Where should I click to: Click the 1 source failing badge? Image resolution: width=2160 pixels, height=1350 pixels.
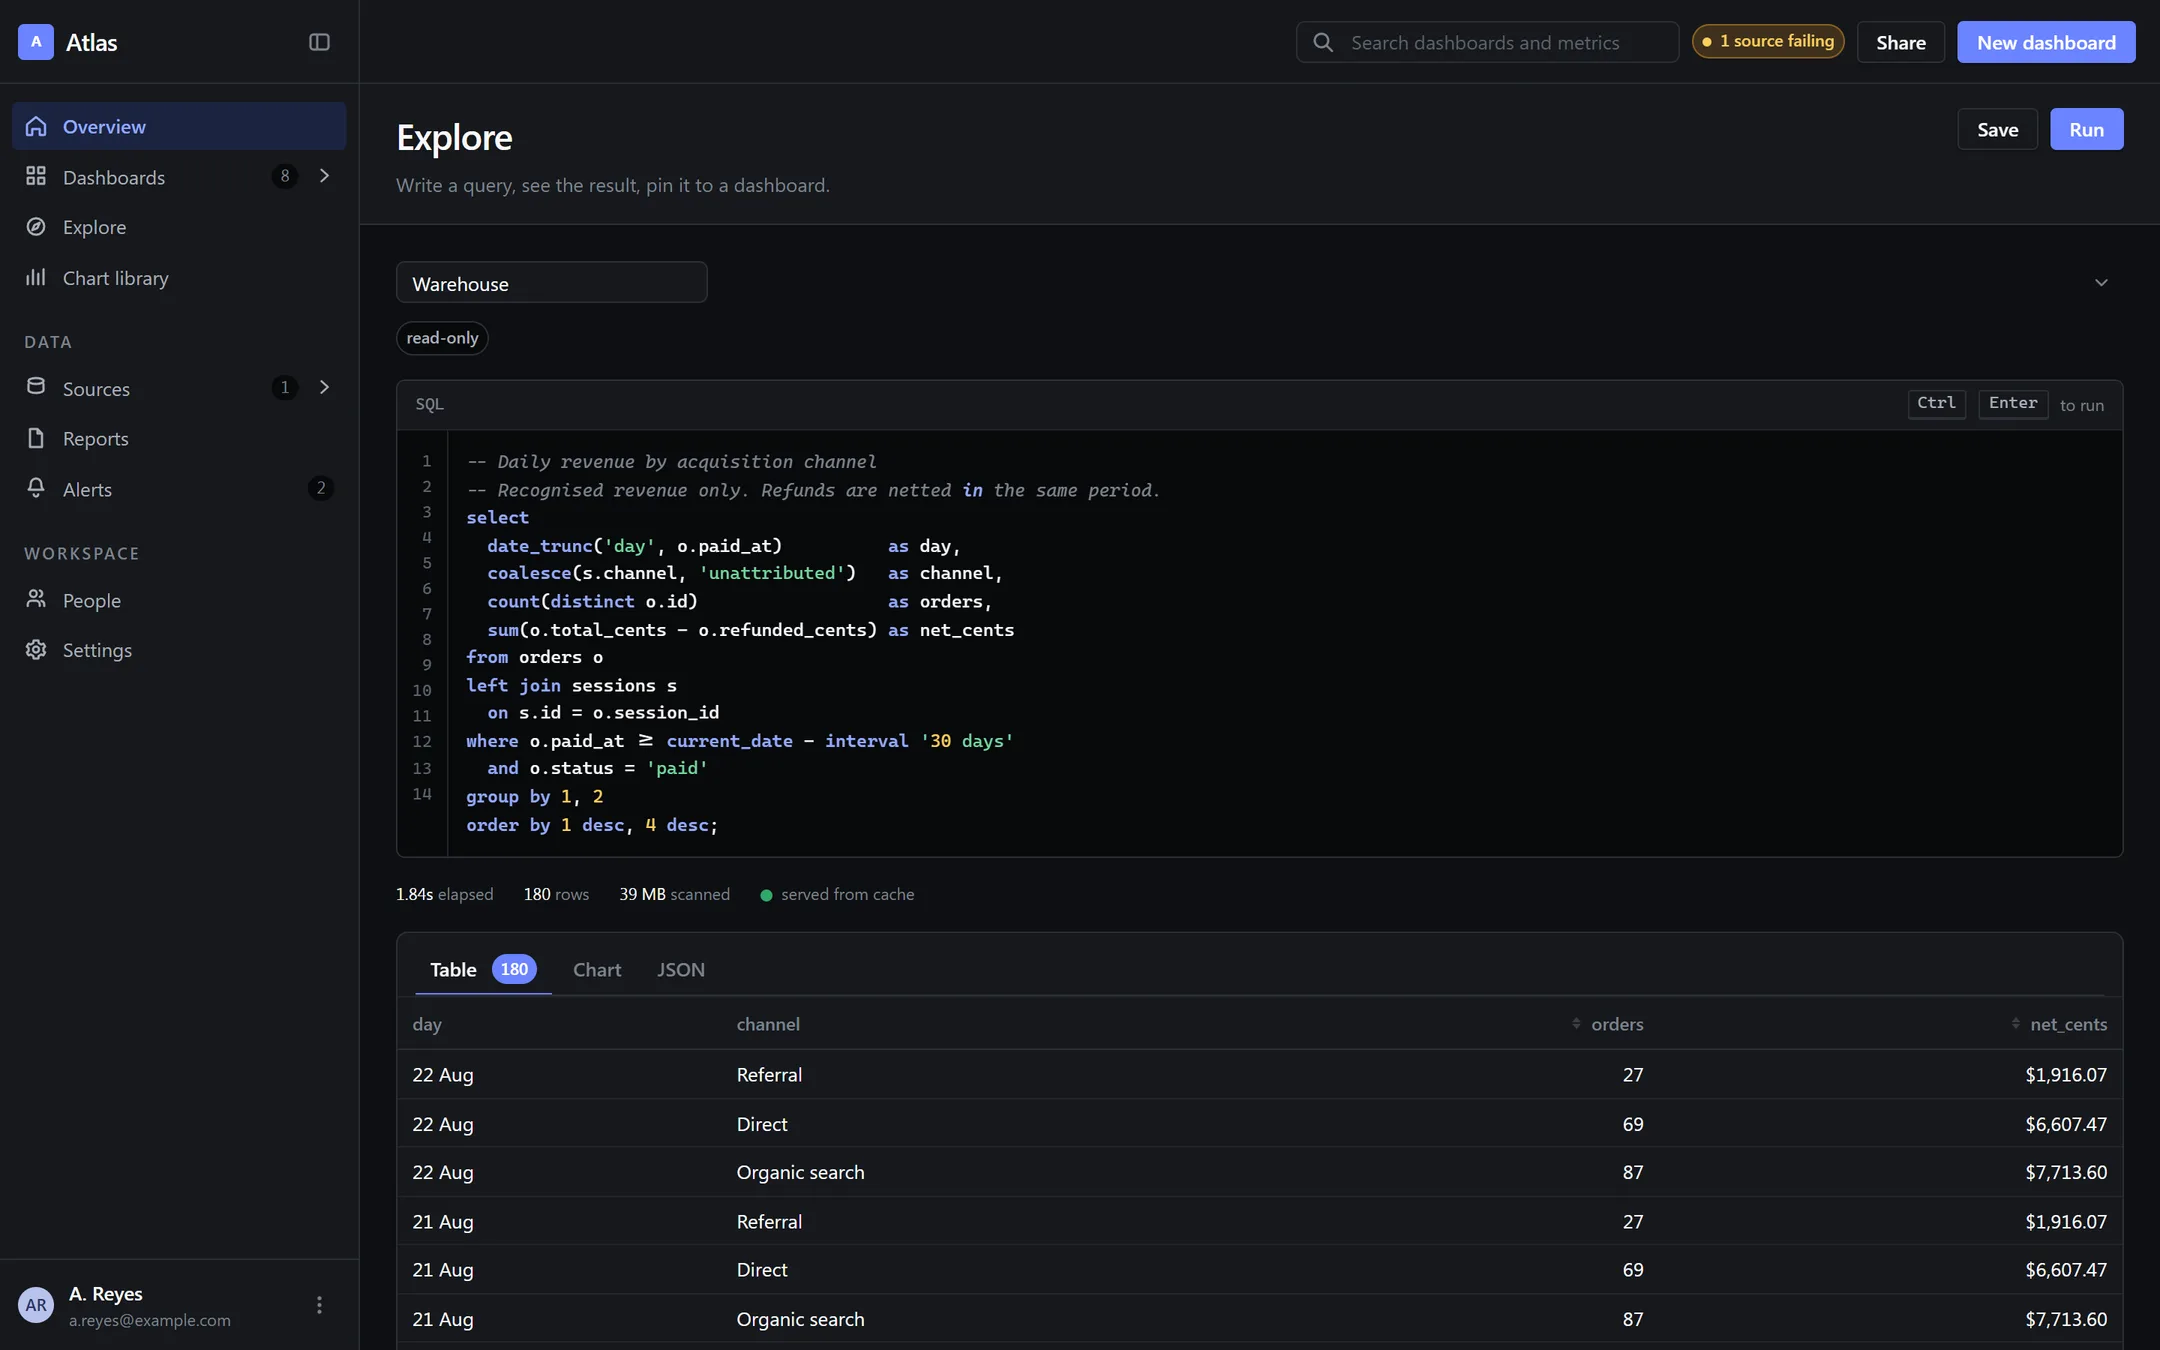1767,41
